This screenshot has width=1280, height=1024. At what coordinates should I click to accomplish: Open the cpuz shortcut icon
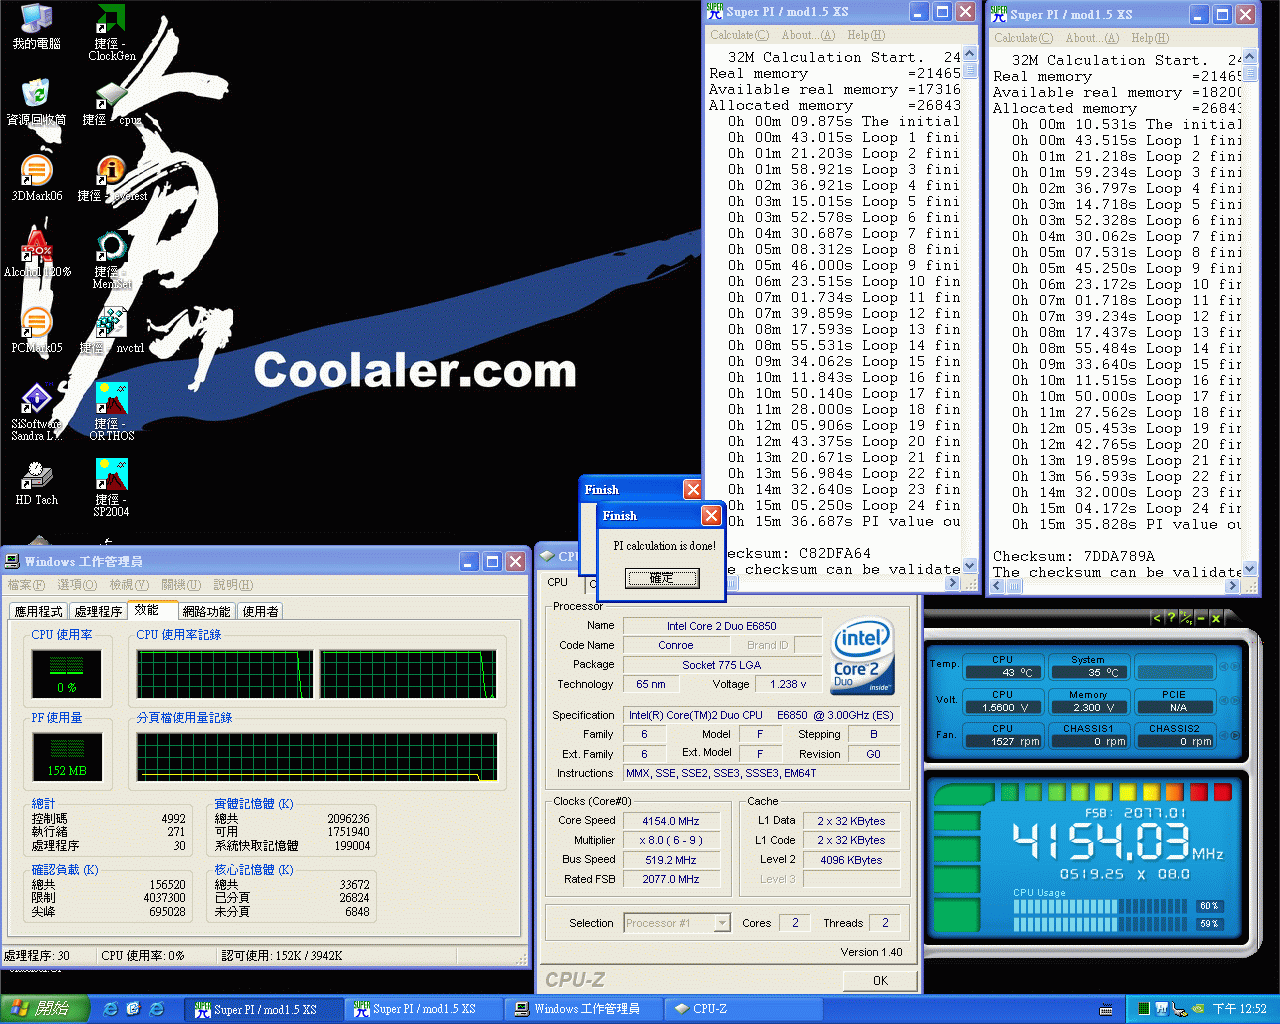pos(111,103)
